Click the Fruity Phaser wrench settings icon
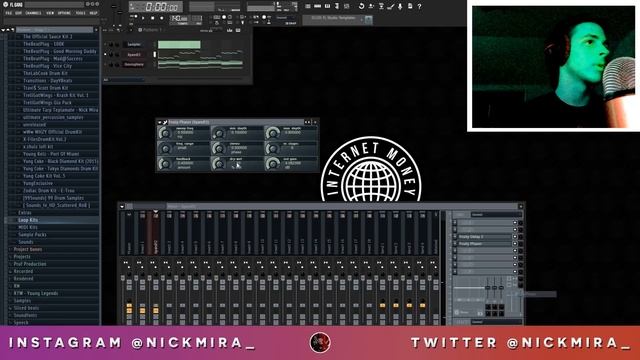Viewport: 640px width, 360px height. pos(165,122)
